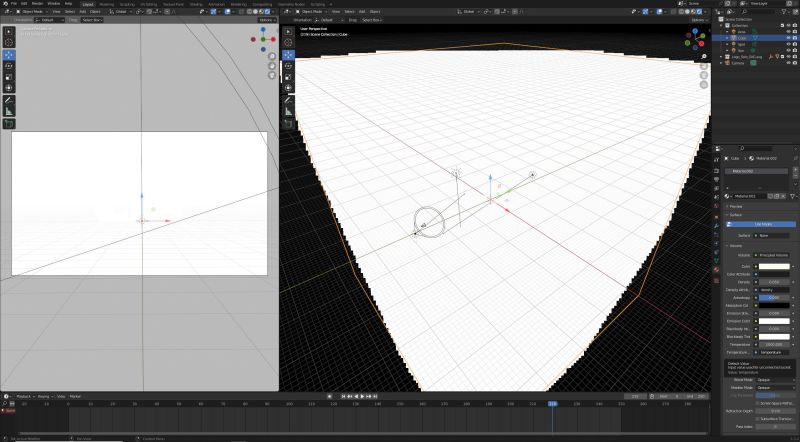The width and height of the screenshot is (800, 442).
Task: Select the Scale tool in right viewport
Action: coord(289,77)
